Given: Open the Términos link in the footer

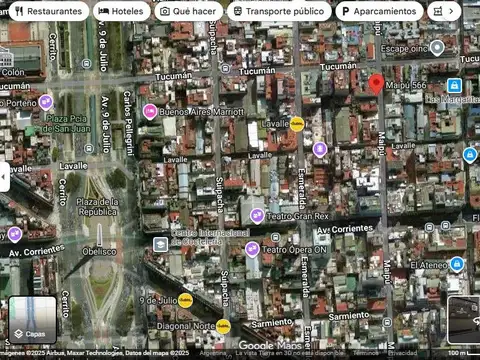Looking at the screenshot, I should (x=366, y=353).
